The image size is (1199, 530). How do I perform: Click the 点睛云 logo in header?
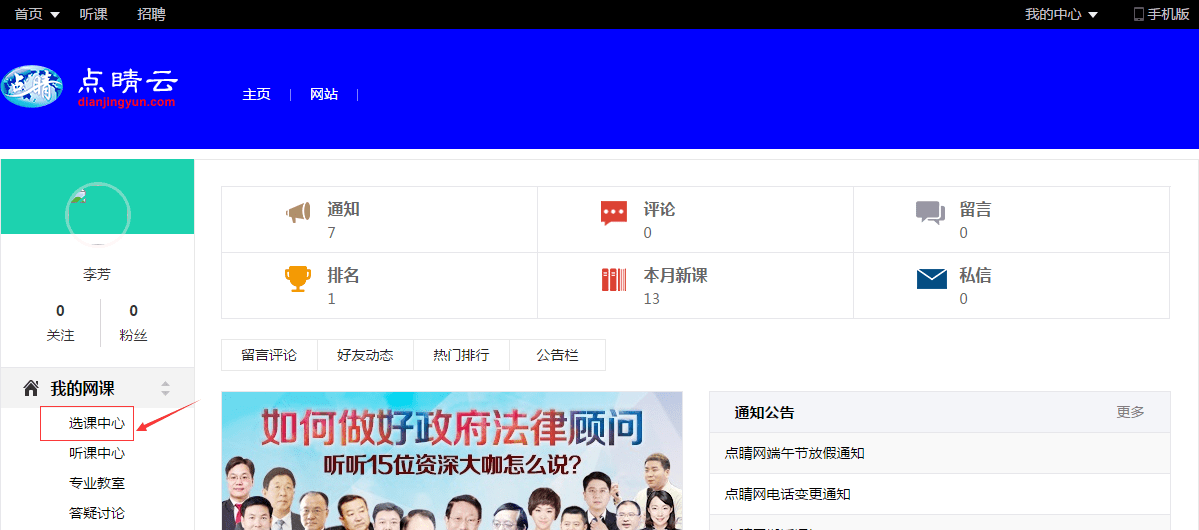[90, 87]
